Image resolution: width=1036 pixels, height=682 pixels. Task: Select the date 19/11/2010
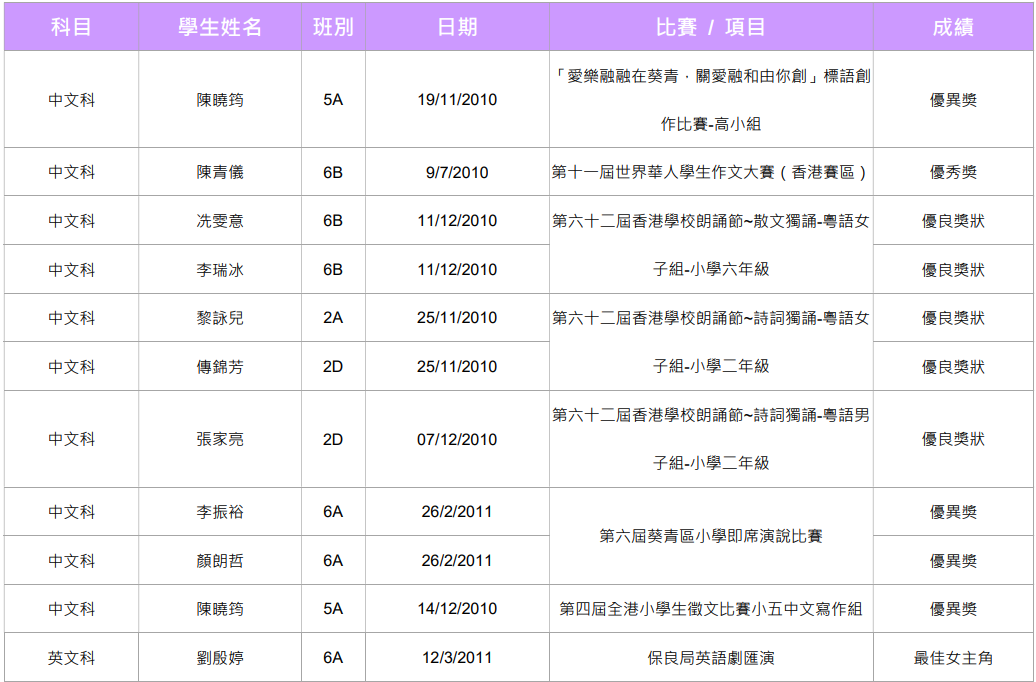tap(457, 100)
